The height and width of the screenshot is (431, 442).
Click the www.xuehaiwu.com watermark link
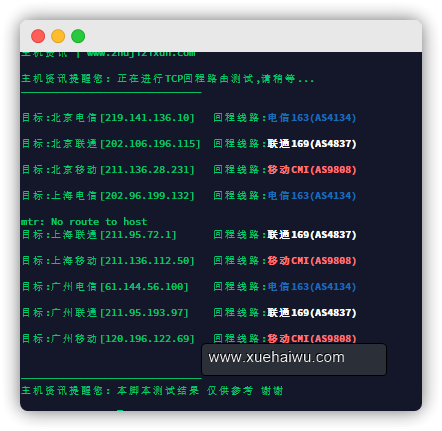276,358
